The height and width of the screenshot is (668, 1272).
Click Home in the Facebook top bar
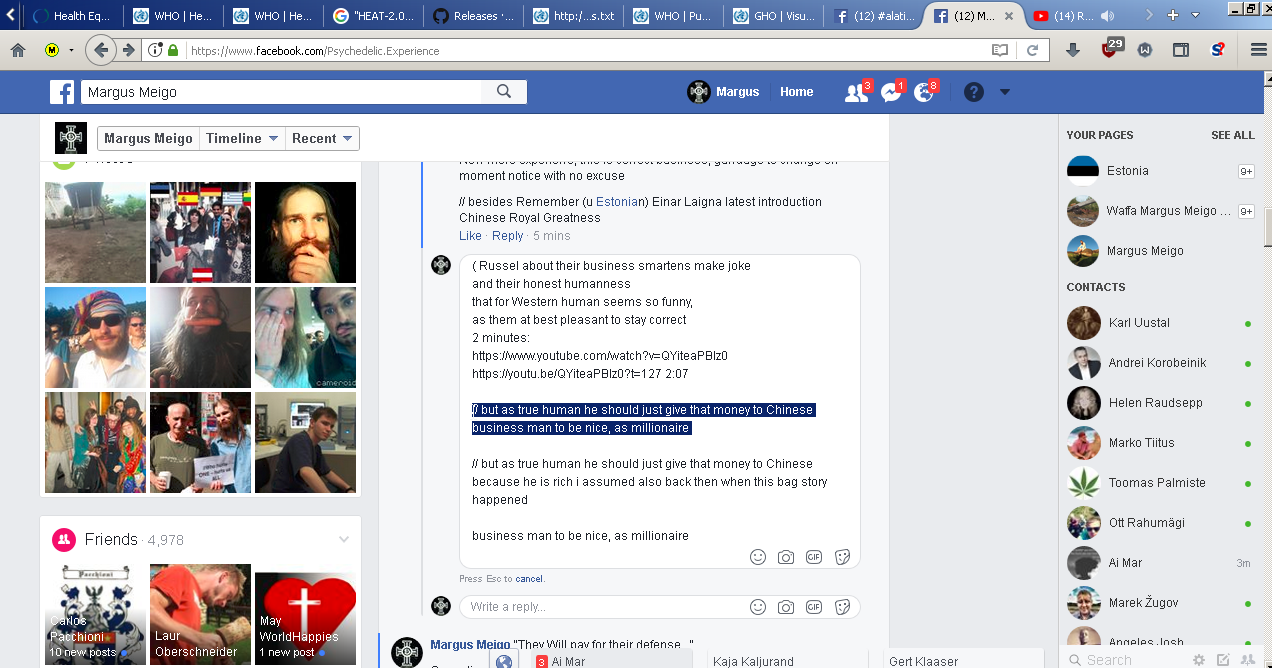point(796,92)
